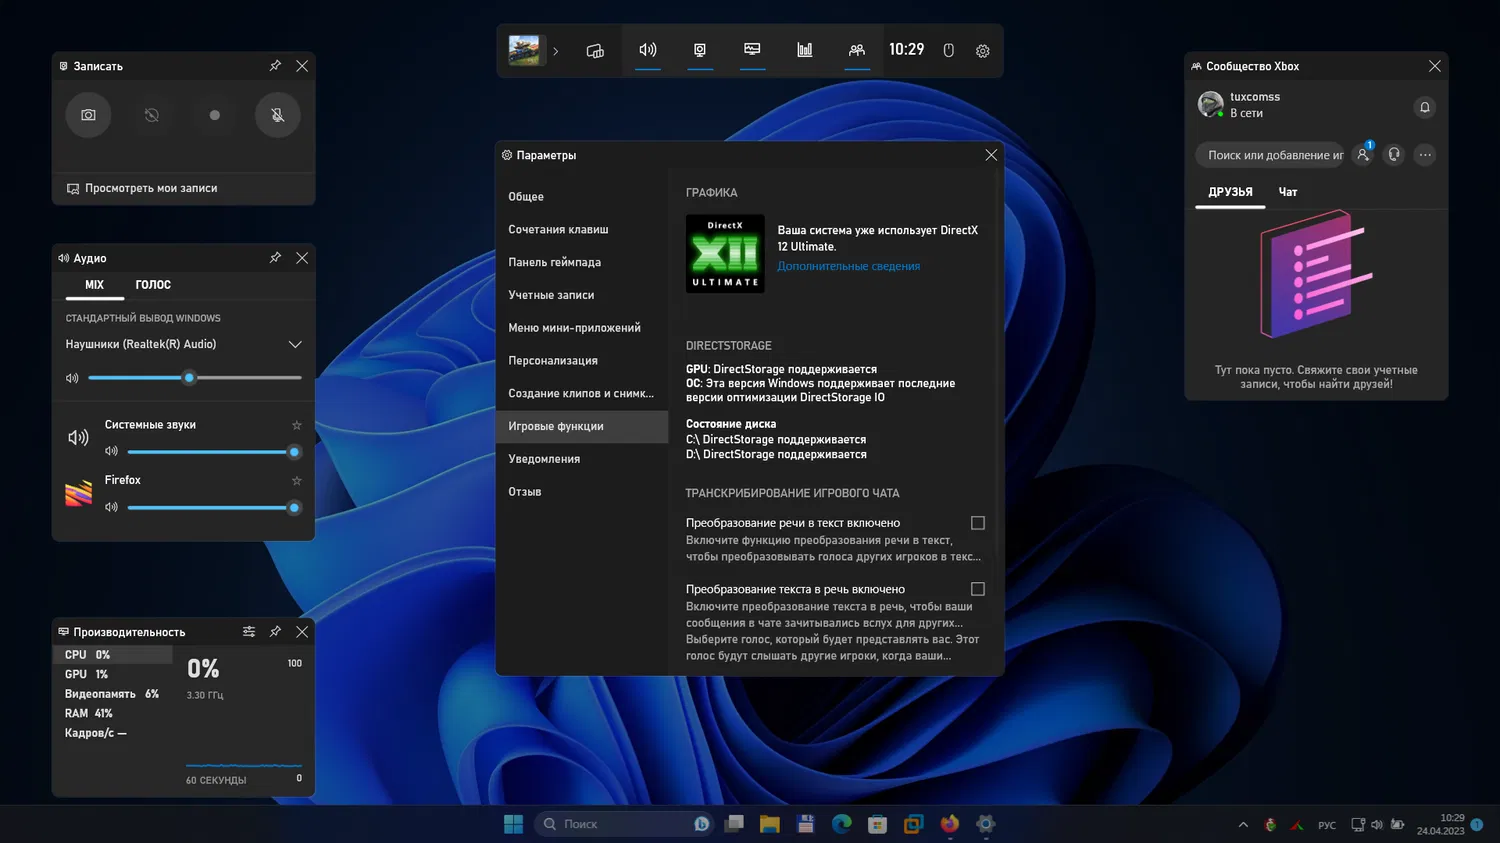Viewport: 1500px width, 843px height.
Task: Open the Performance widget from the top bar
Action: [x=752, y=50]
